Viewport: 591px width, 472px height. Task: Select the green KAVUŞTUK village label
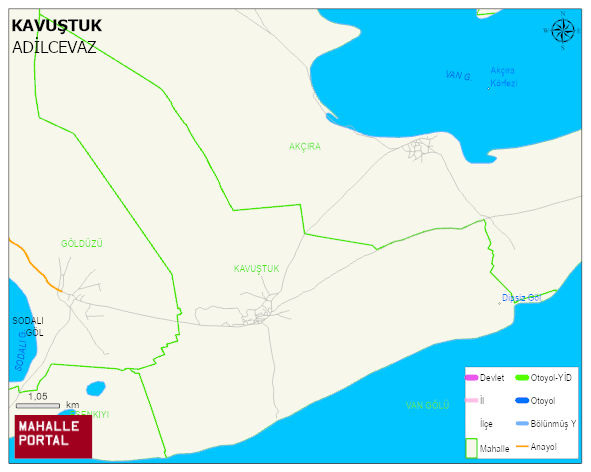(256, 268)
